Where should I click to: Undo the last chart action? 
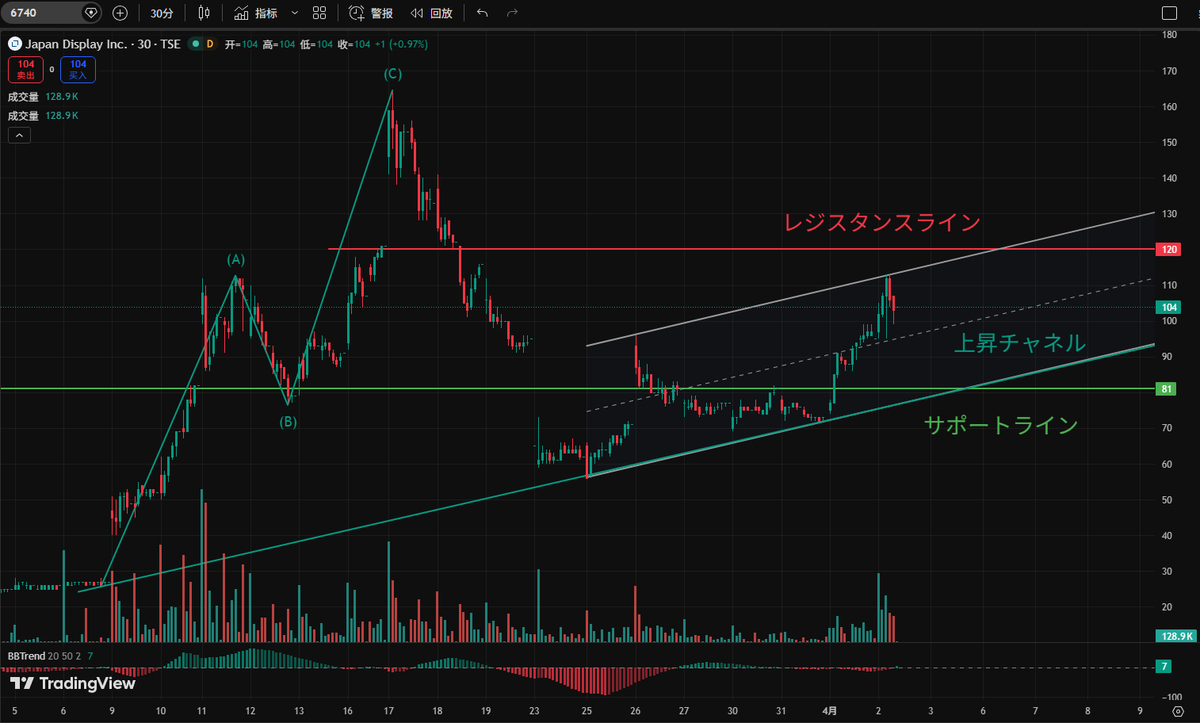483,13
